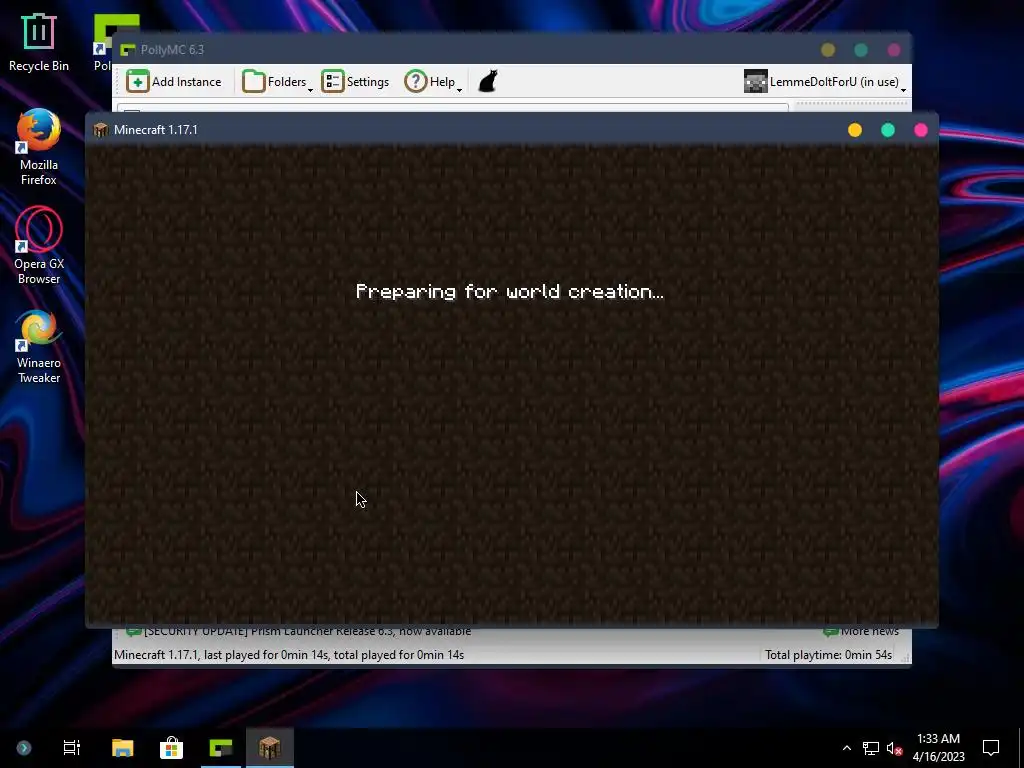The width and height of the screenshot is (1024, 768).
Task: Click the LemmeDoItForU account avatar
Action: pos(756,82)
